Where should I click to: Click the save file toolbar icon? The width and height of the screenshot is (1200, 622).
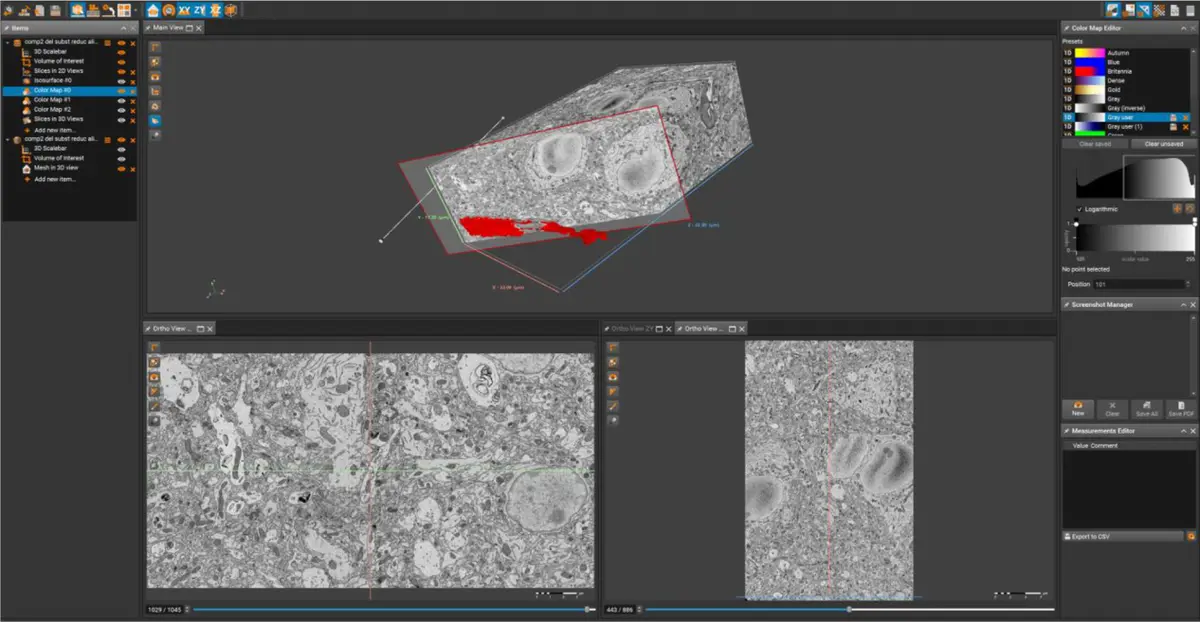(55, 10)
